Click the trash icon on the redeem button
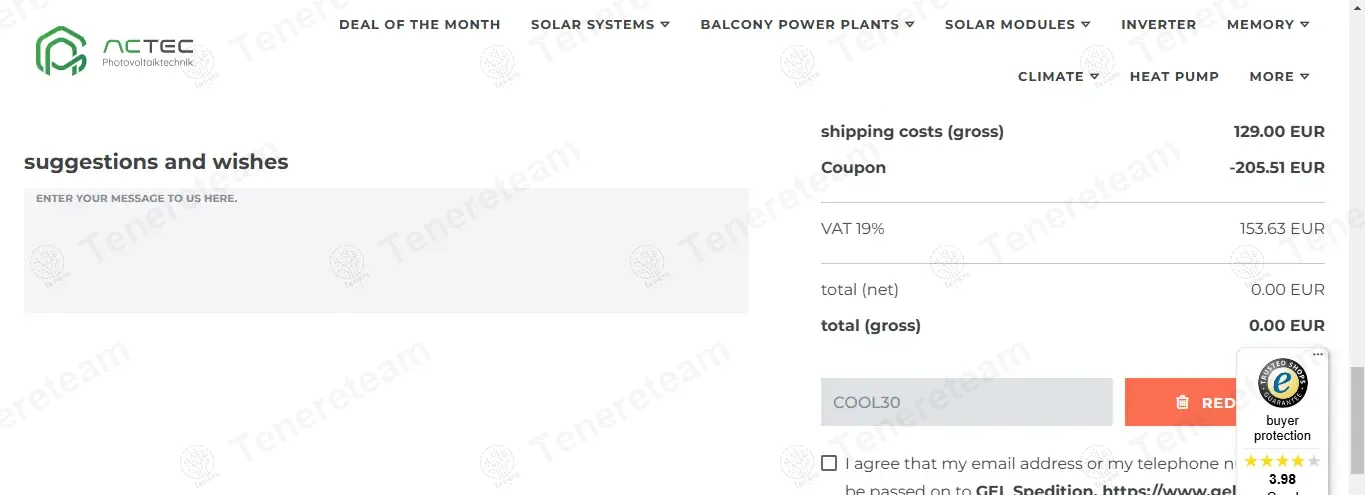This screenshot has height=495, width=1365. pos(1182,402)
